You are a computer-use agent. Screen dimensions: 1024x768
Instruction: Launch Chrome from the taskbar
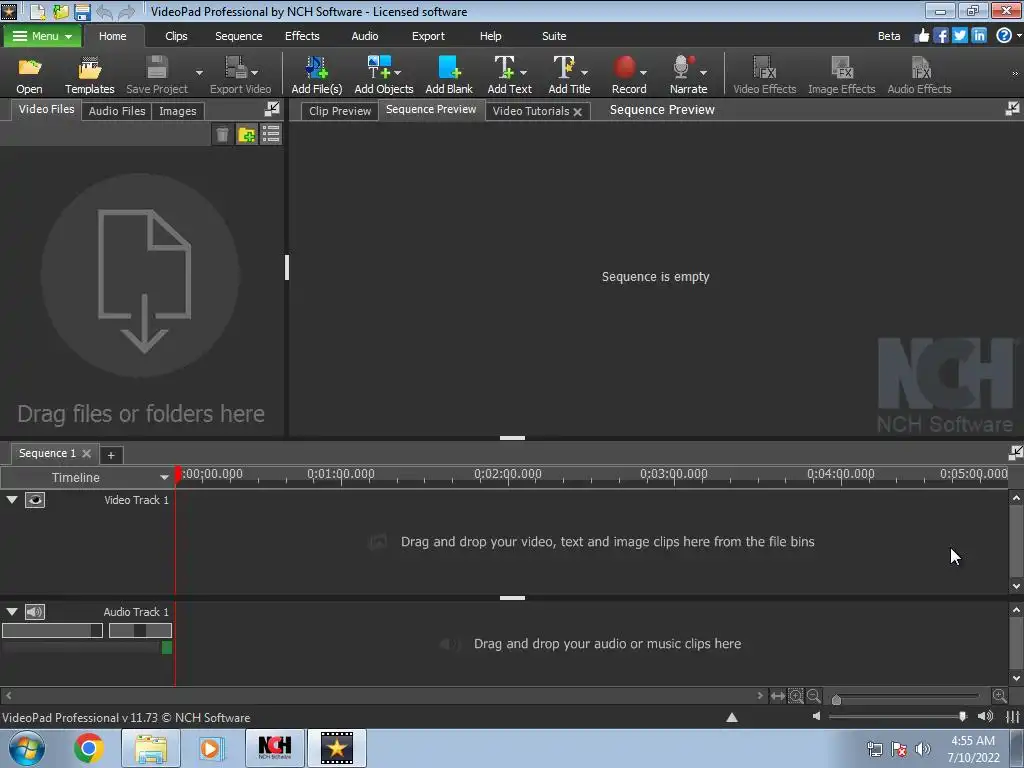pyautogui.click(x=89, y=748)
